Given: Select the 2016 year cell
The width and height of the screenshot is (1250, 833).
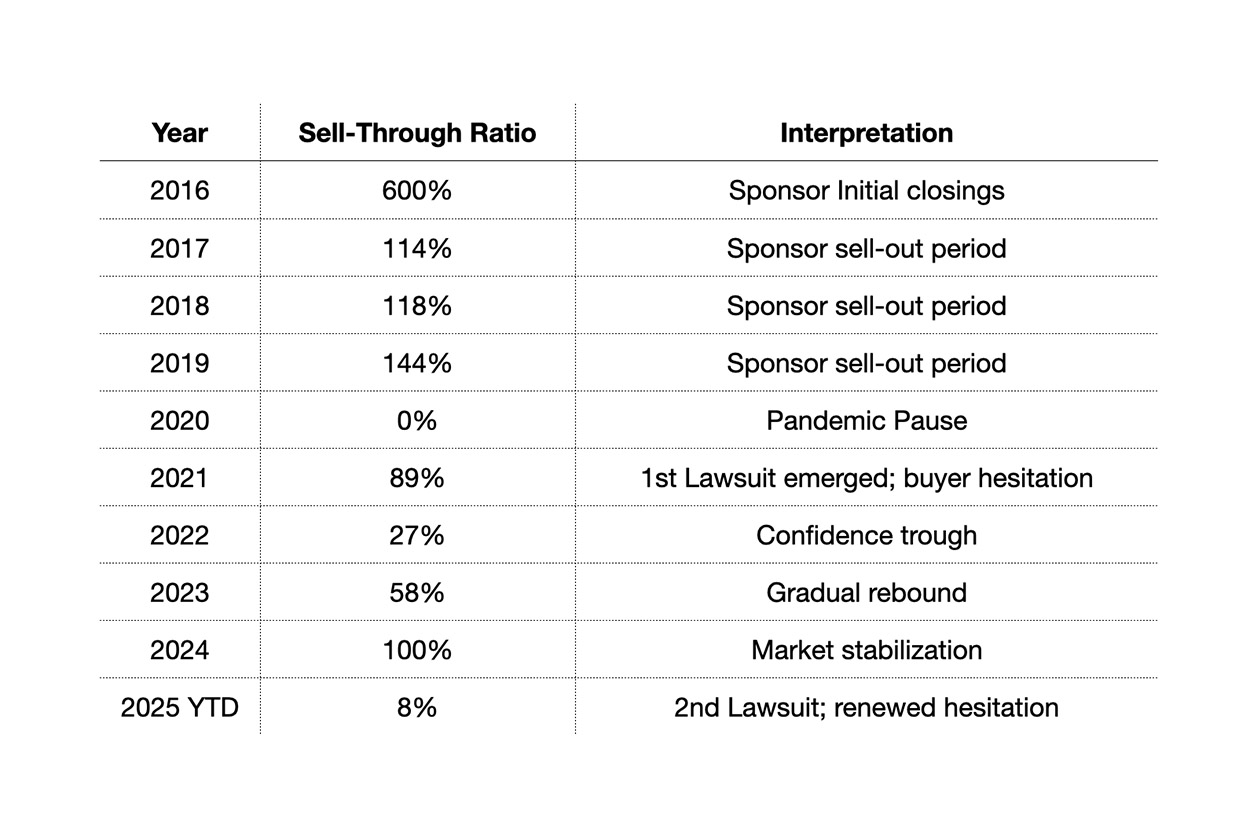Looking at the screenshot, I should point(180,190).
